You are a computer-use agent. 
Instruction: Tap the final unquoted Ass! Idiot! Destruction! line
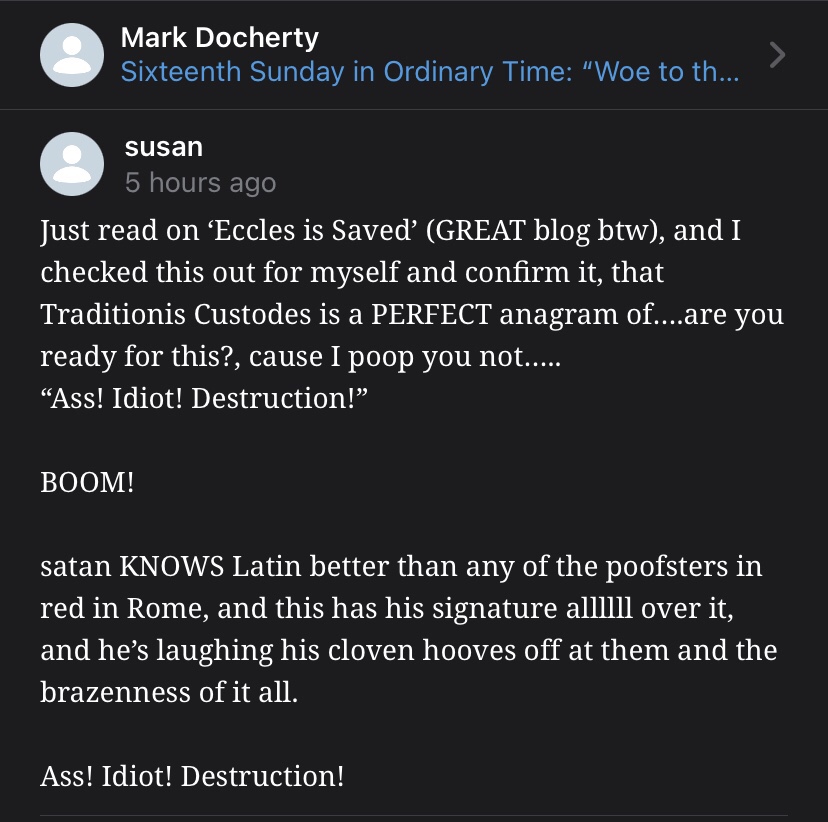click(192, 776)
